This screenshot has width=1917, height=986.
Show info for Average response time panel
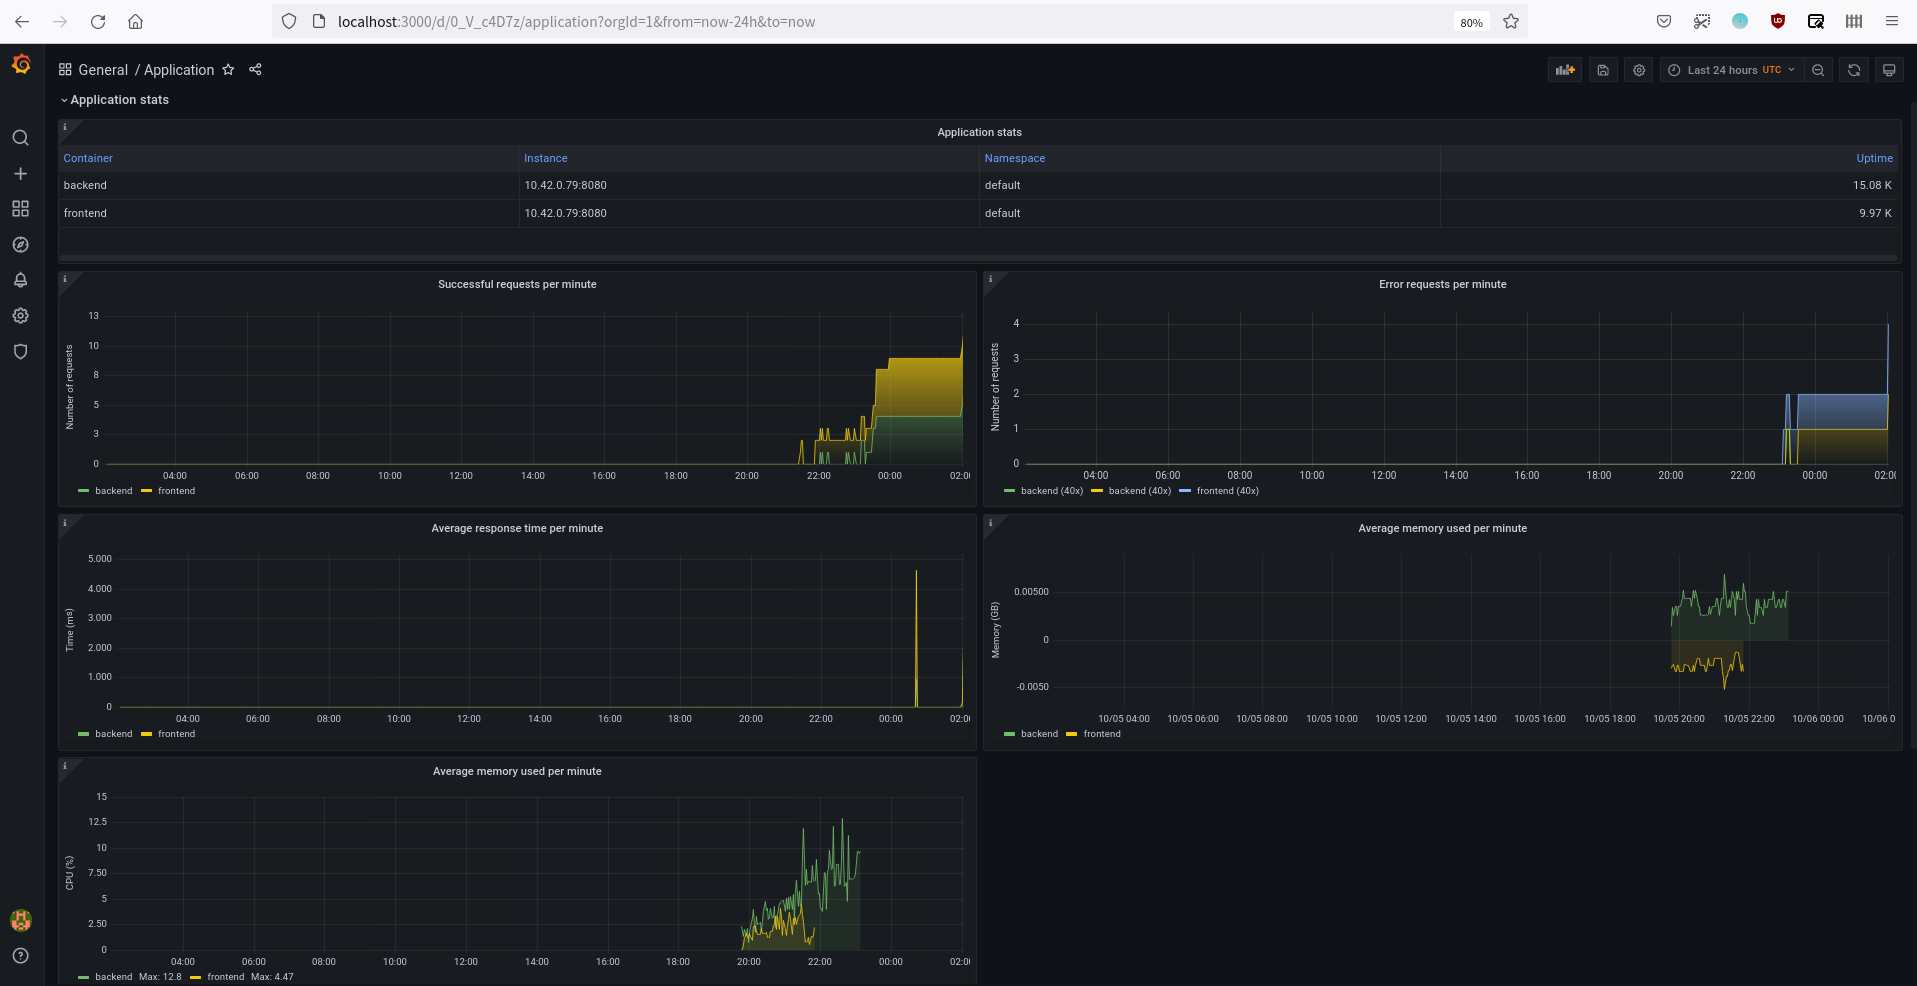[65, 523]
